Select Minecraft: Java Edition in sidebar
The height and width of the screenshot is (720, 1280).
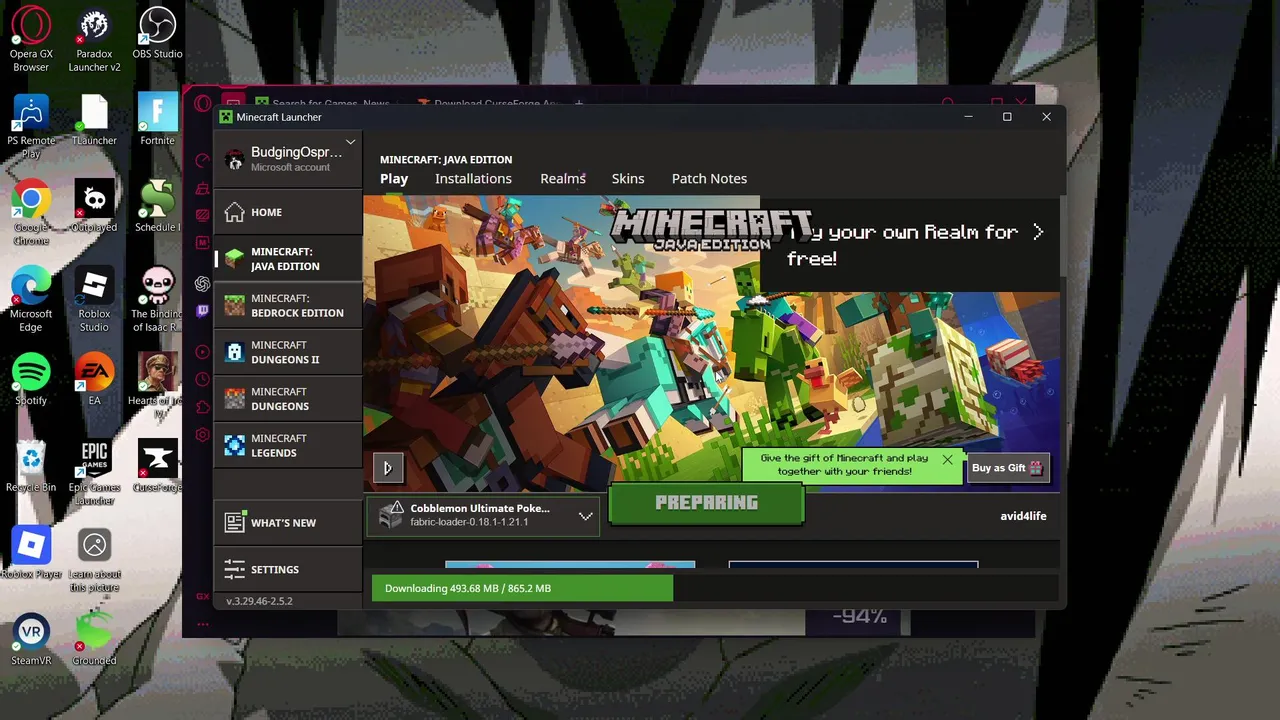coord(288,259)
